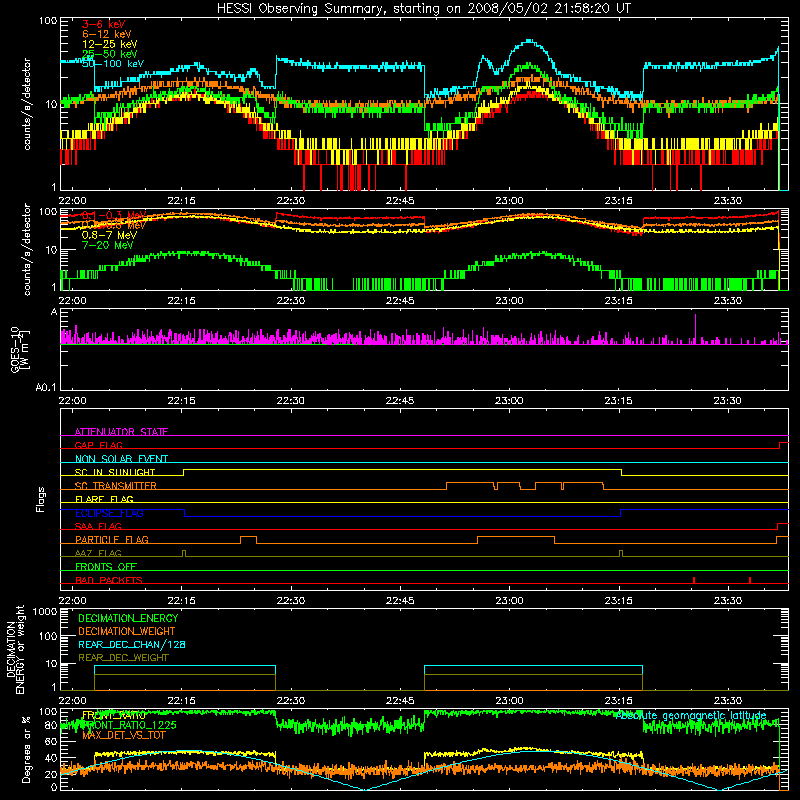Click the 22:15 tick under the top panel

pos(182,201)
